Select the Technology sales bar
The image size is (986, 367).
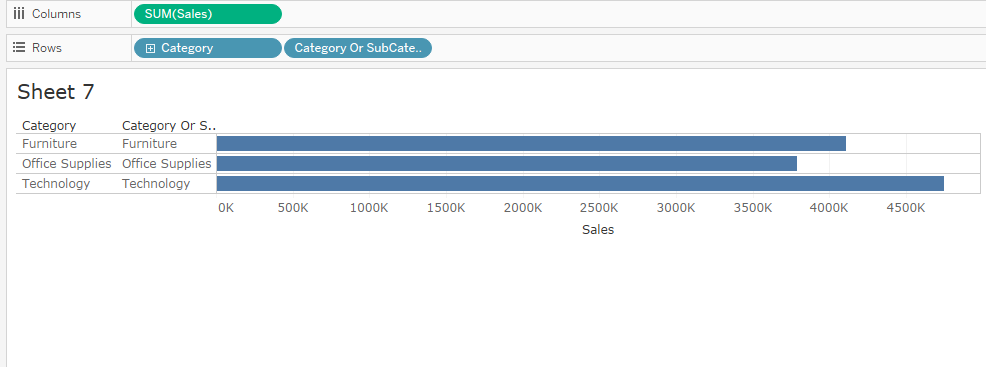click(580, 184)
